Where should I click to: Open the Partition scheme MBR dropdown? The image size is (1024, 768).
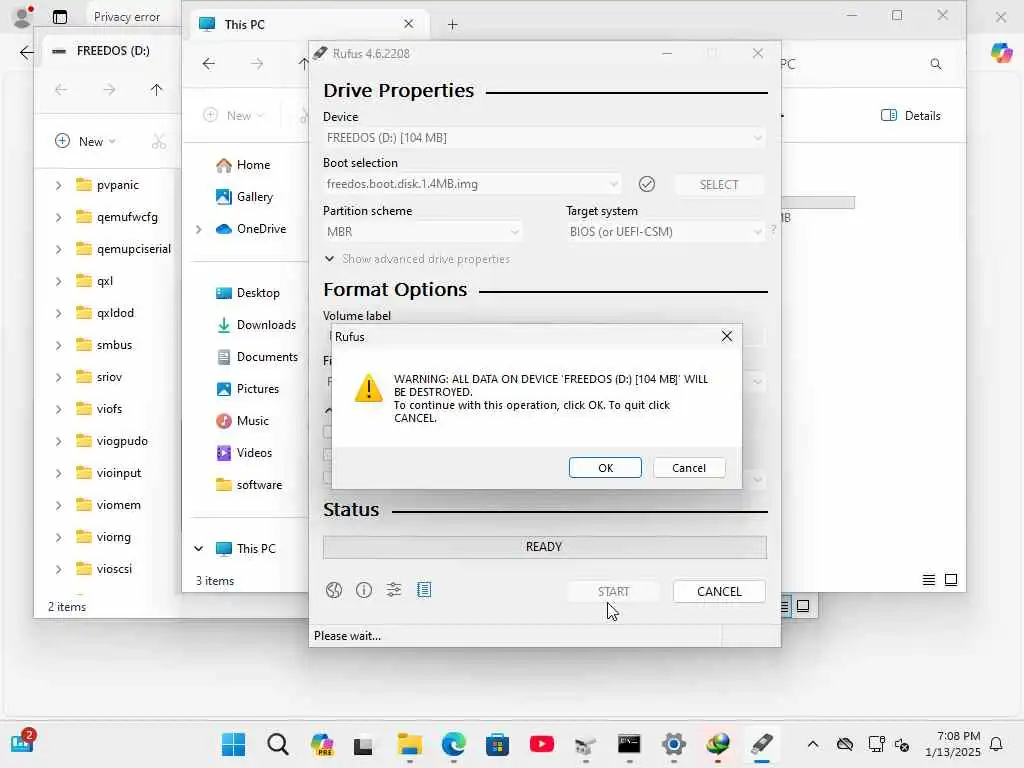pos(422,232)
